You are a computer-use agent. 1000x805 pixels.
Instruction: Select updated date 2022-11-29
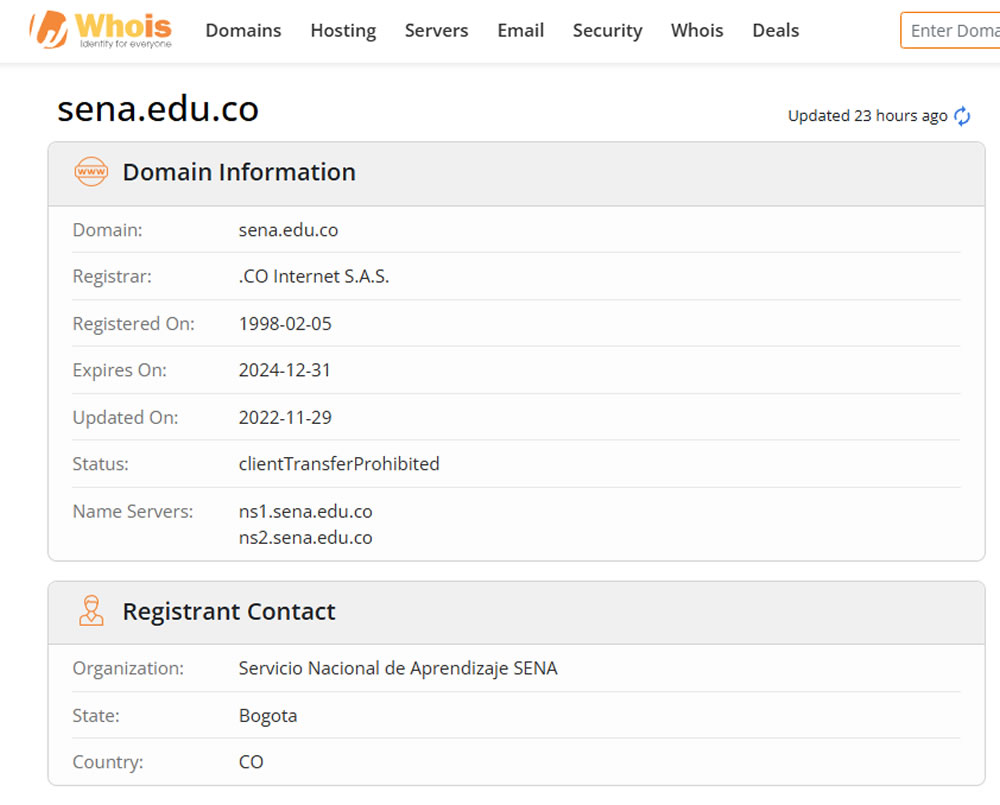285,418
